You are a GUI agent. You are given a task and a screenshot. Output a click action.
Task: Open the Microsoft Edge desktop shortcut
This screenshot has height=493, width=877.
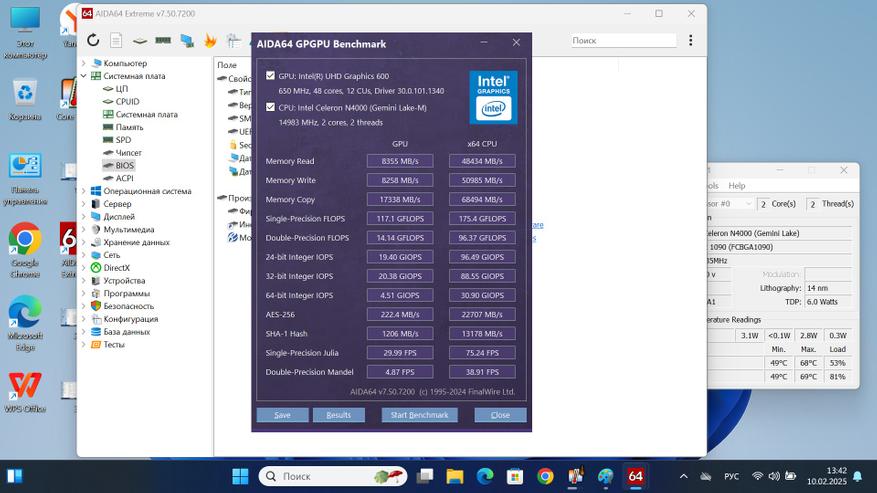click(25, 323)
